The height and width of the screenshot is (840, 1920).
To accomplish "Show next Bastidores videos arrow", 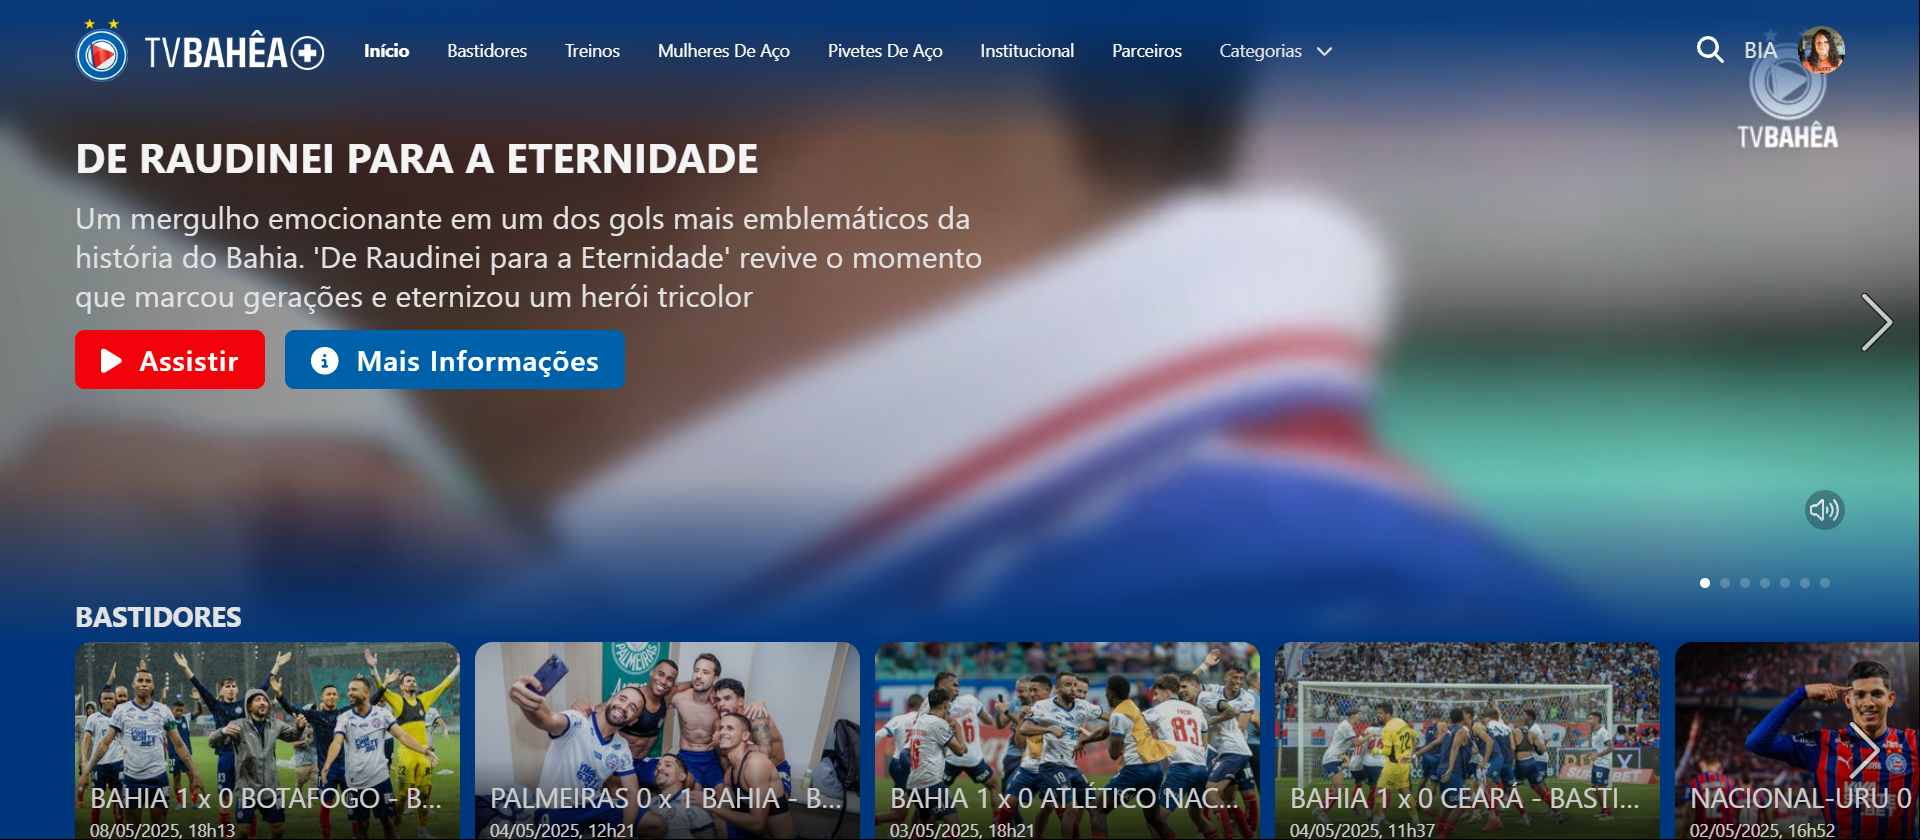I will coord(1864,750).
